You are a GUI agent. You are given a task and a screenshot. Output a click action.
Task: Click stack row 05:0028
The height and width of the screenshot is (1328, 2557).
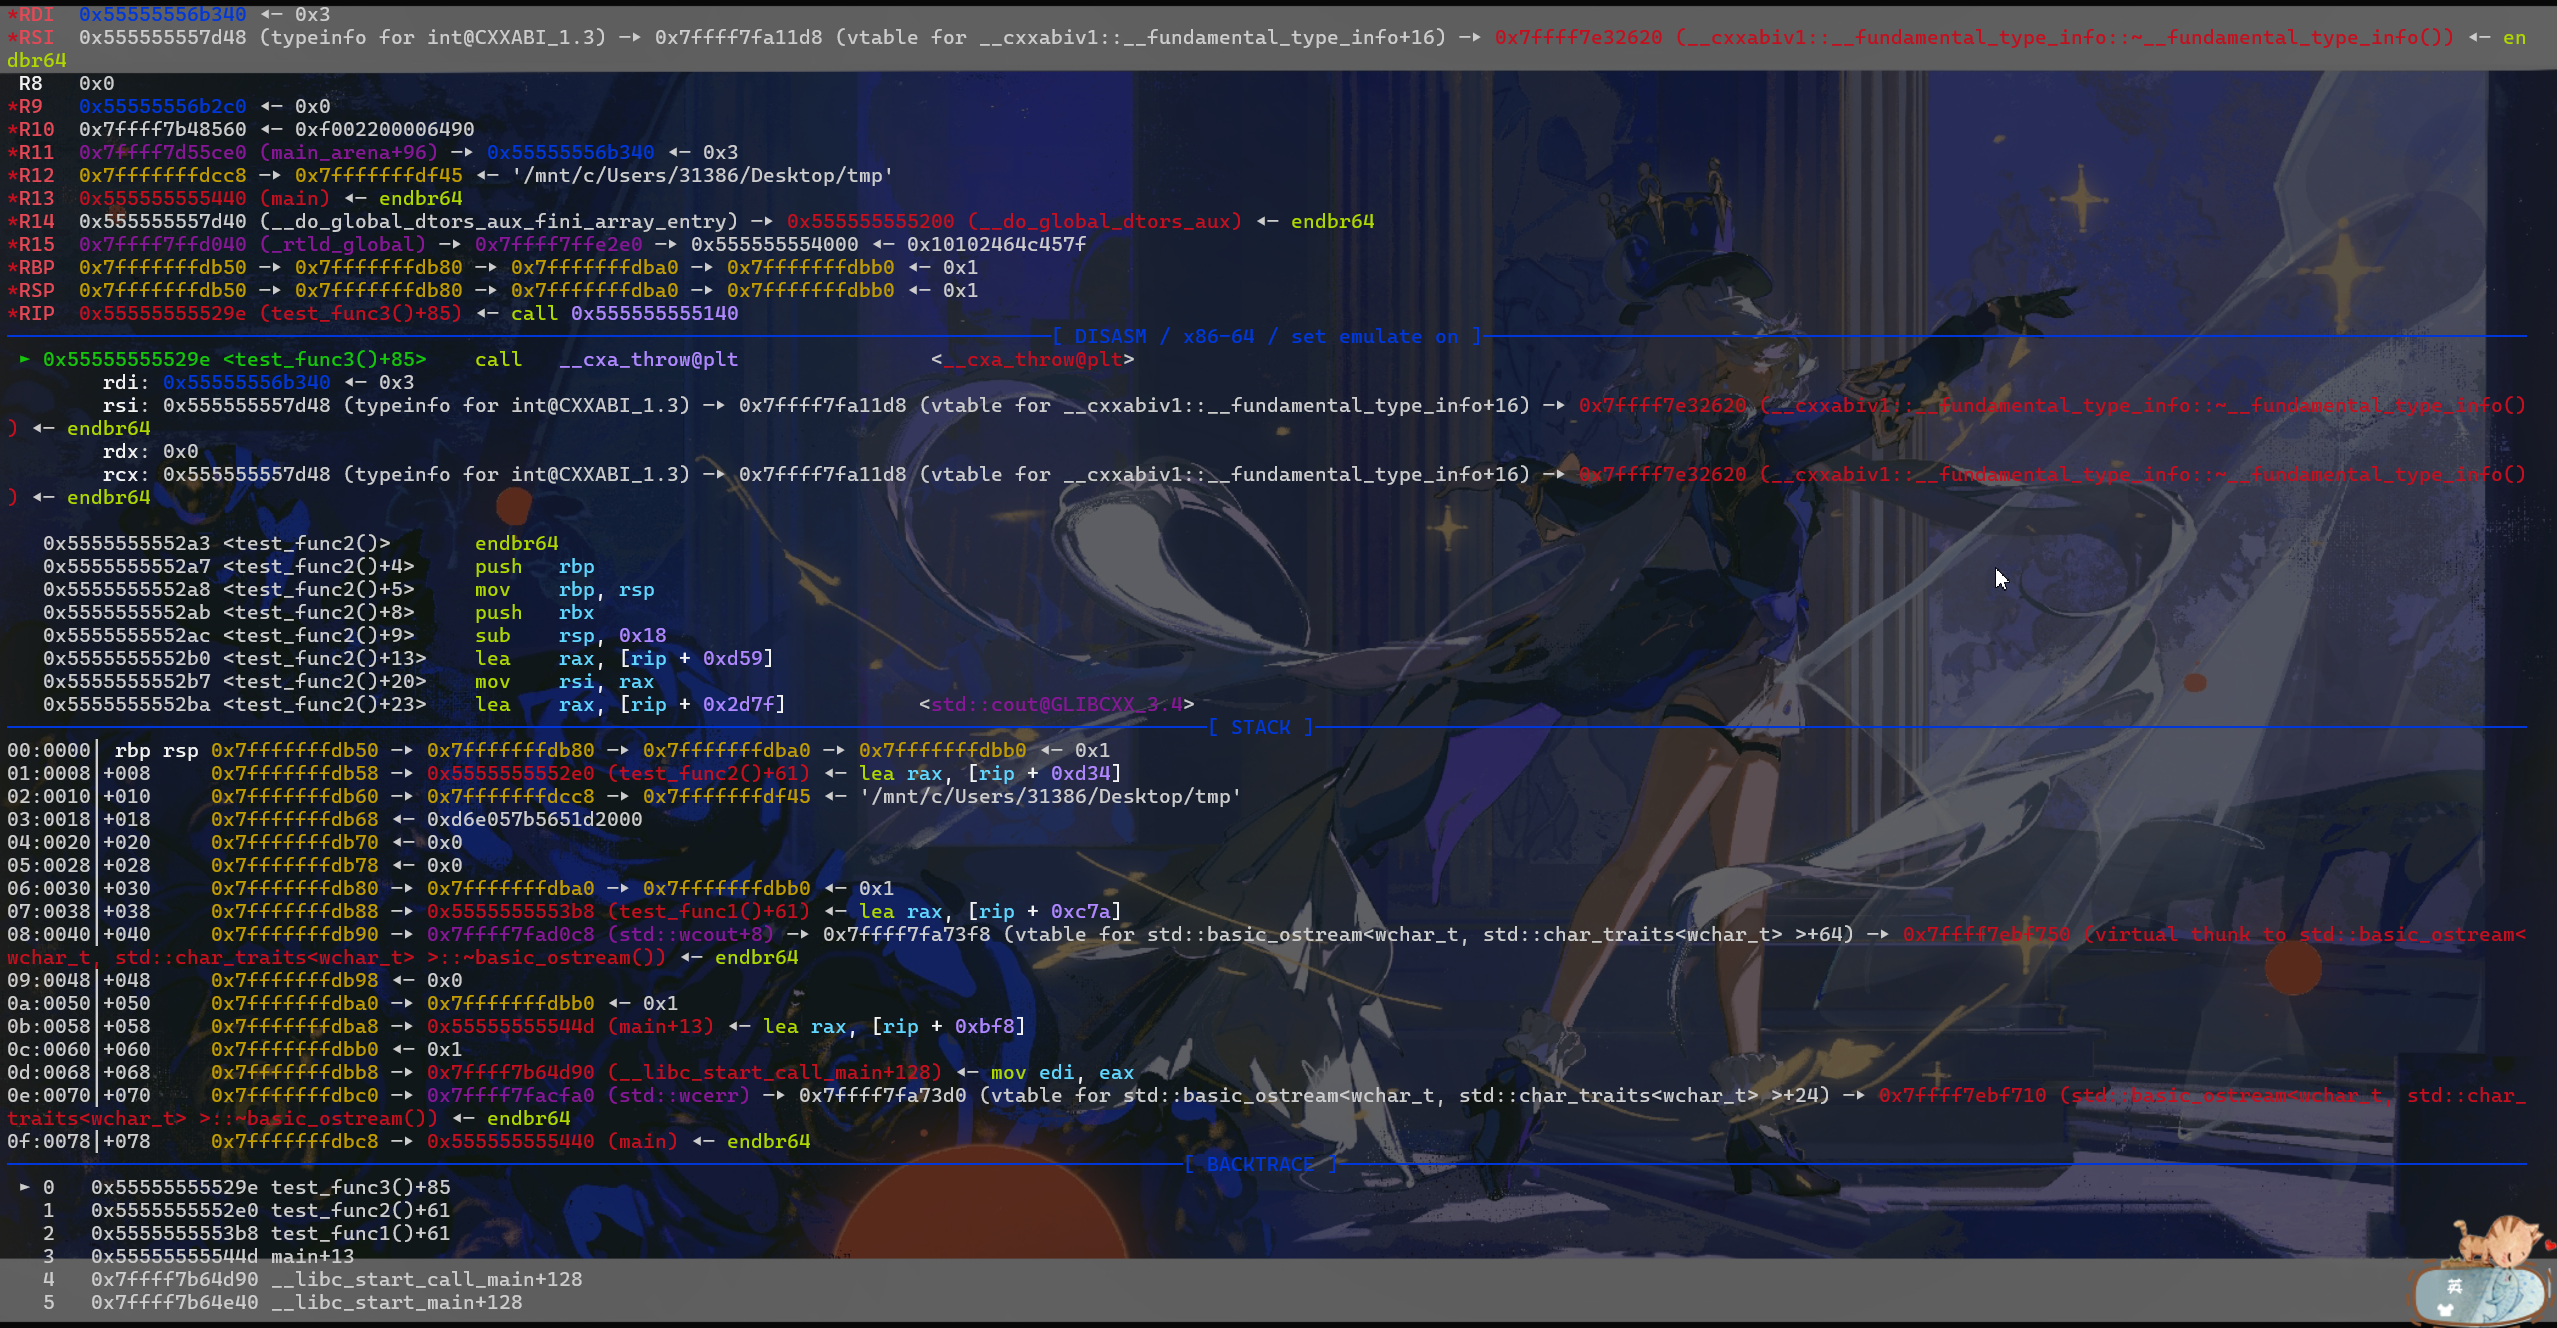pyautogui.click(x=234, y=865)
